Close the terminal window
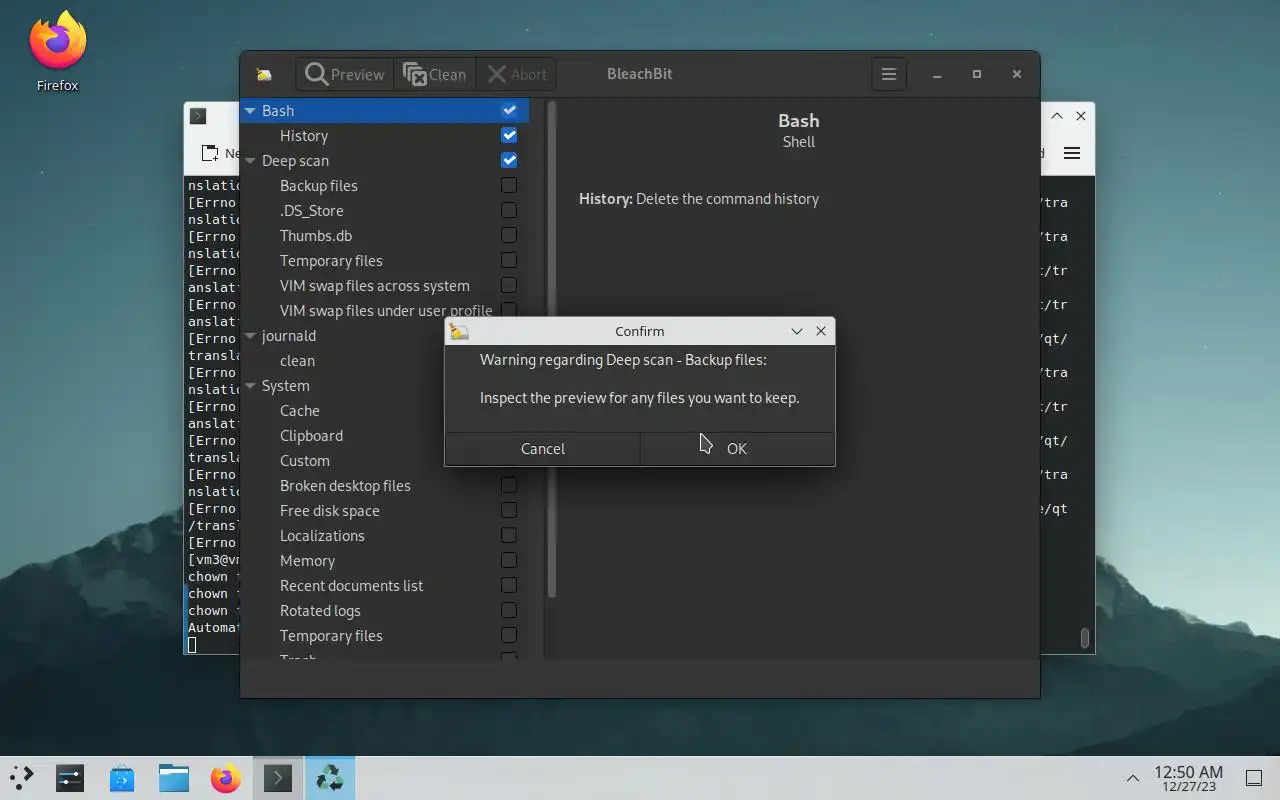Viewport: 1280px width, 800px height. click(x=1081, y=116)
